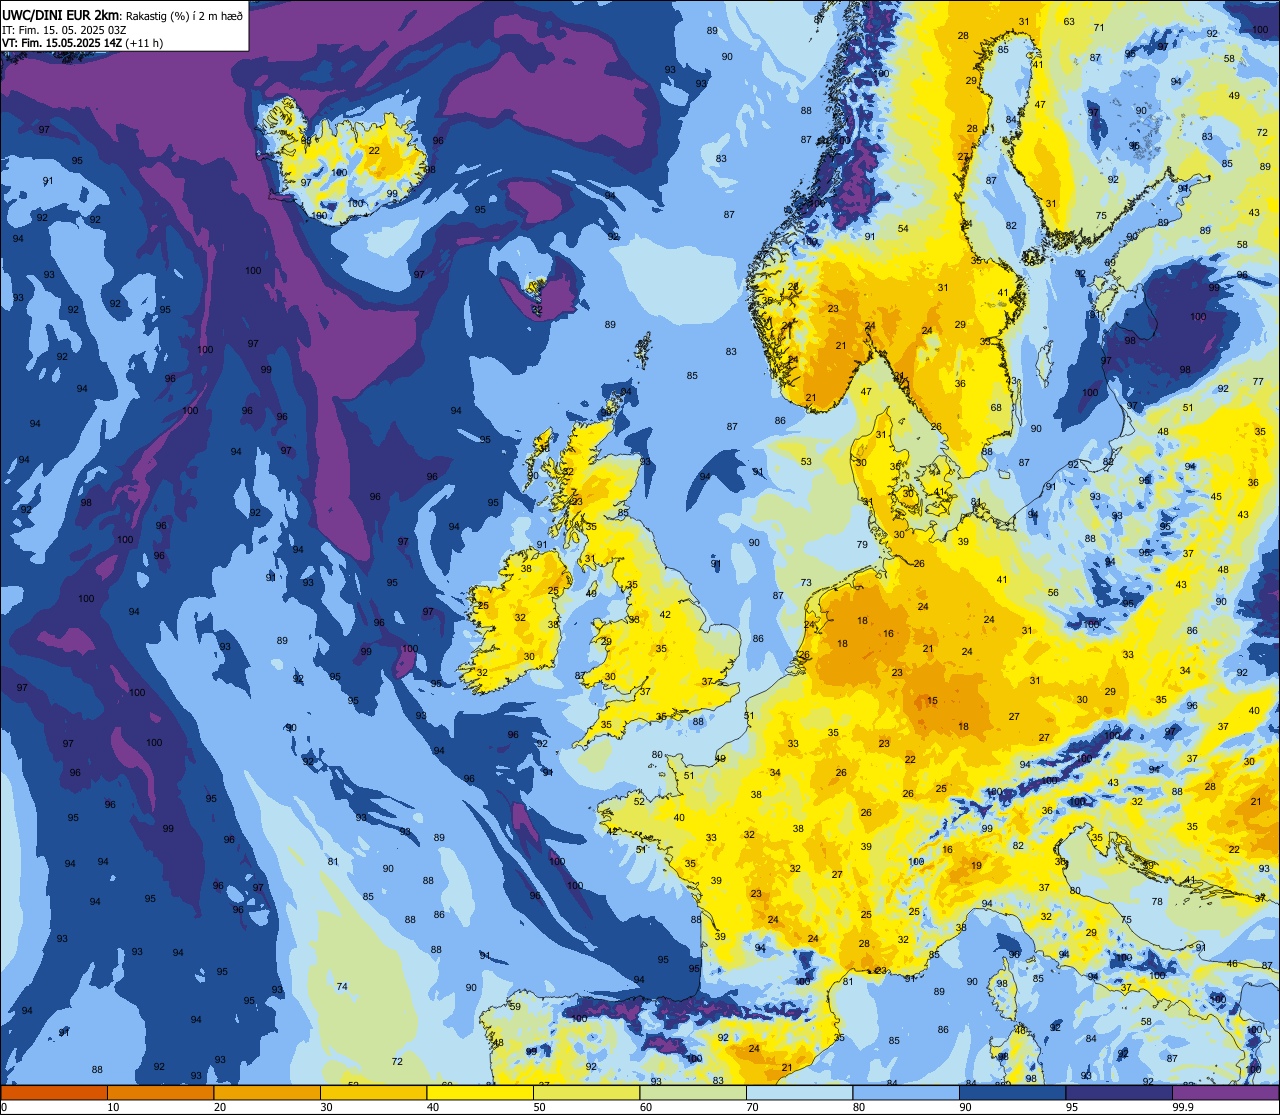Click the 95–99.9% navy legend swatch
1280x1115 pixels.
pyautogui.click(x=1119, y=1092)
